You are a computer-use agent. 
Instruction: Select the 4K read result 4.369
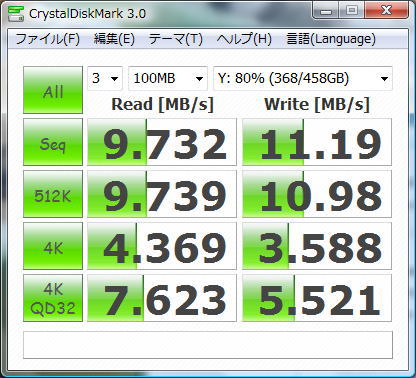pyautogui.click(x=162, y=246)
